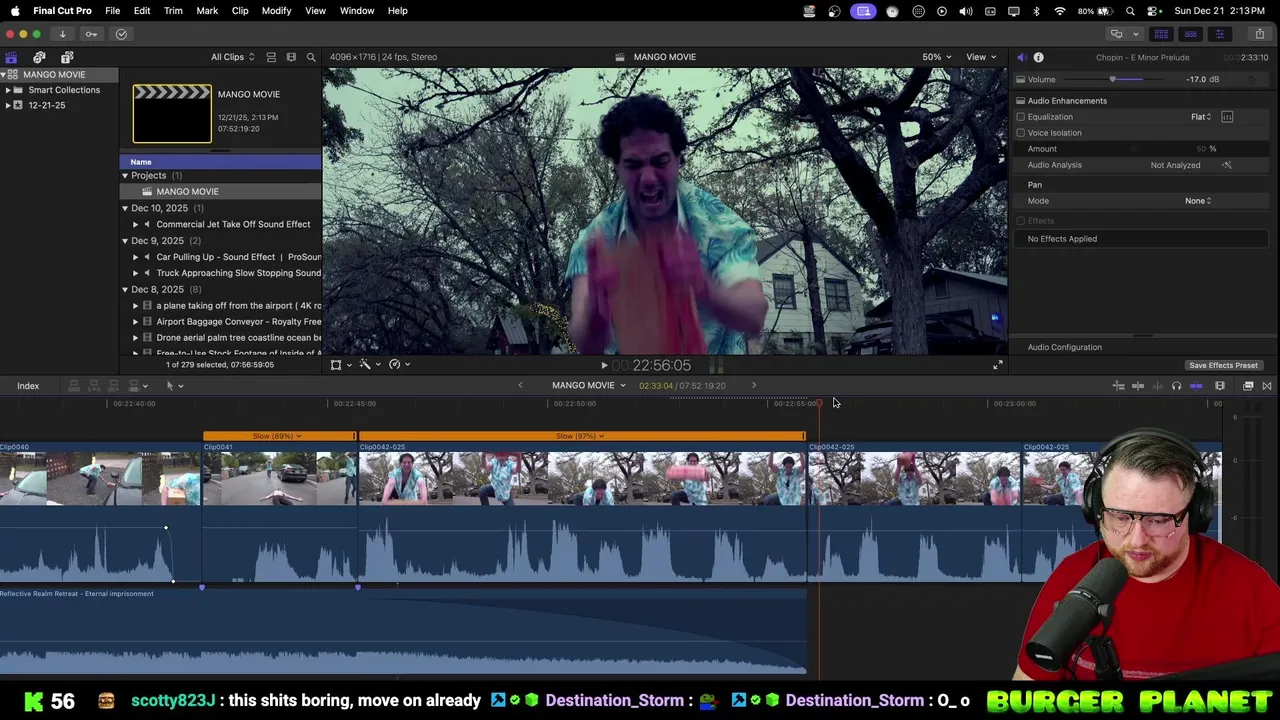Show the Libraries sidebar icon
Screen dimensions: 1280x720
point(11,57)
